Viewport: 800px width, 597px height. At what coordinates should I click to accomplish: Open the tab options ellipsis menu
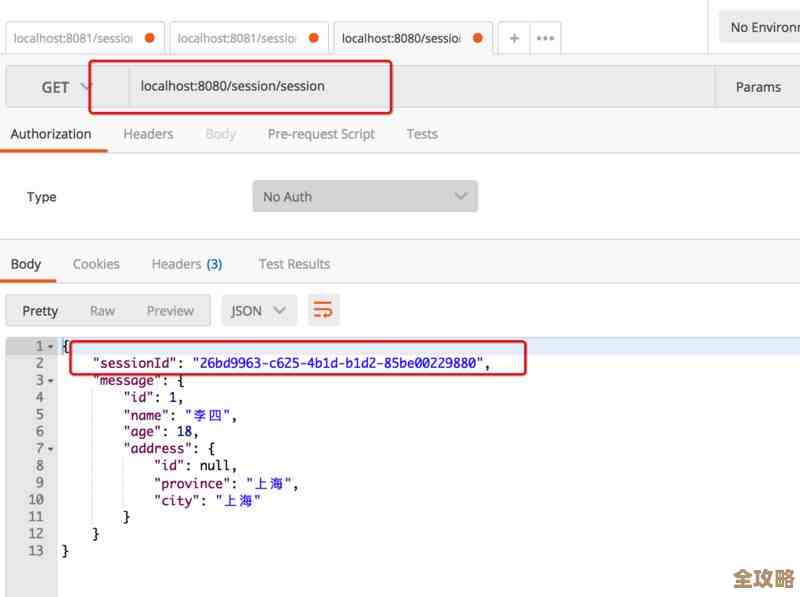tap(545, 38)
